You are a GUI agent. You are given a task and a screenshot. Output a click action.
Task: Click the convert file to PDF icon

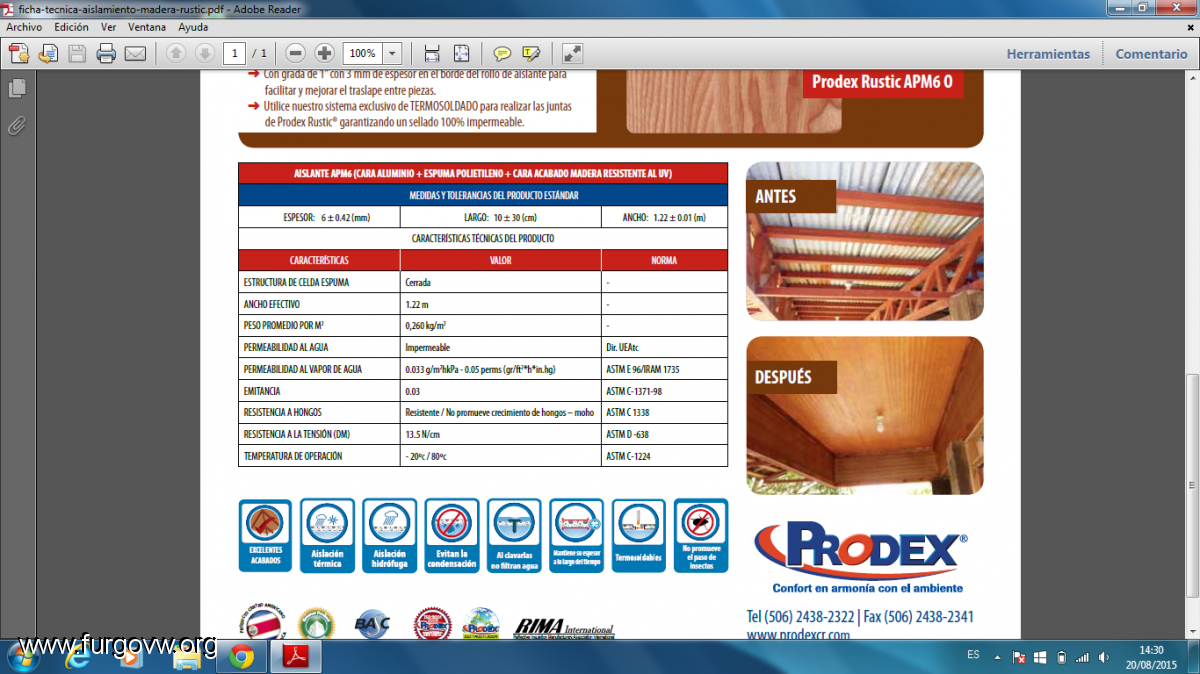[48, 54]
